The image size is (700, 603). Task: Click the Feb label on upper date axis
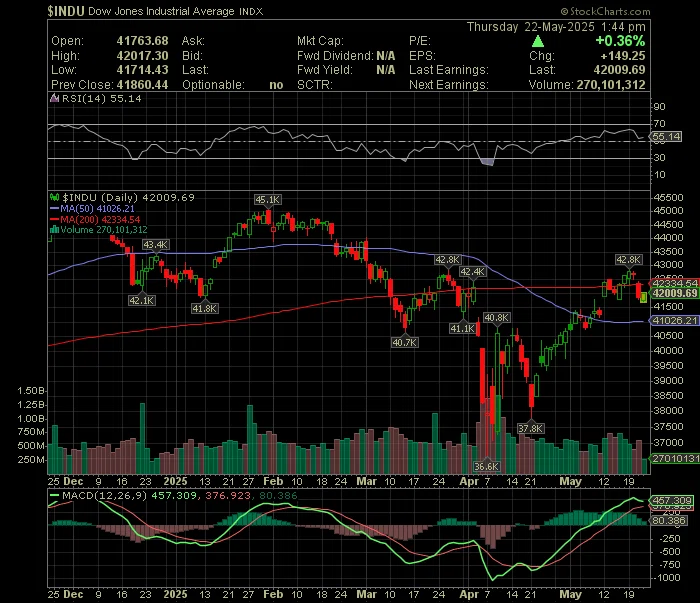273,482
